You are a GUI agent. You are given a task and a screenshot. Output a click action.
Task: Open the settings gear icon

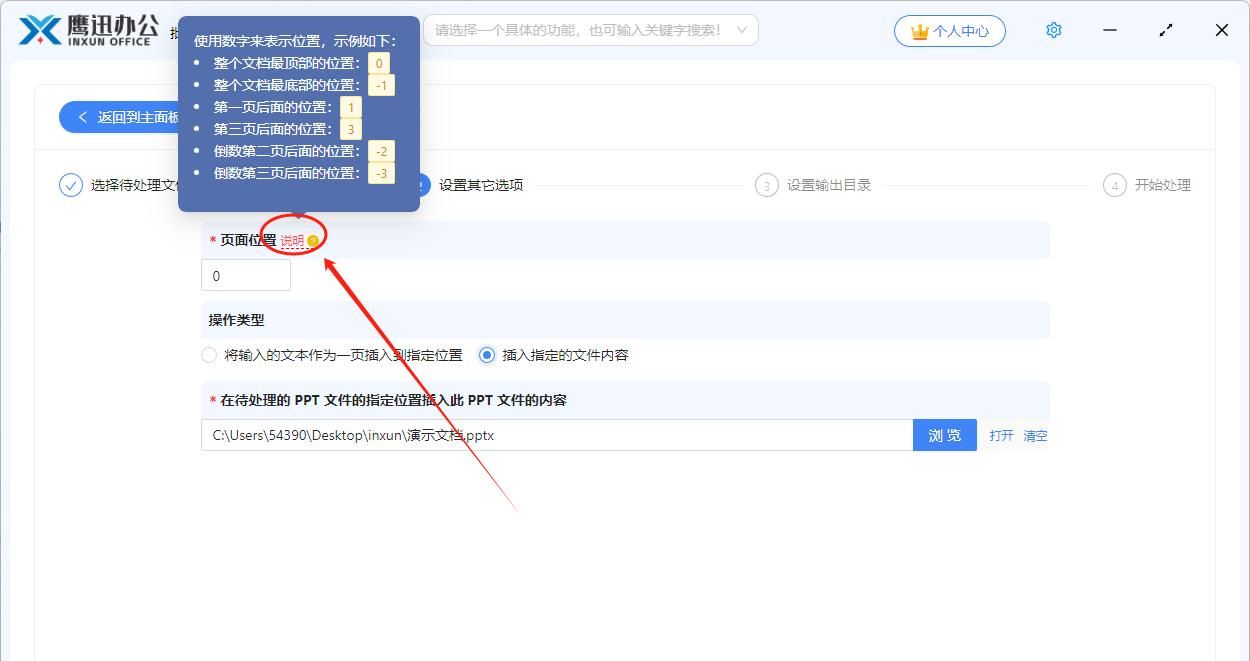(x=1053, y=30)
